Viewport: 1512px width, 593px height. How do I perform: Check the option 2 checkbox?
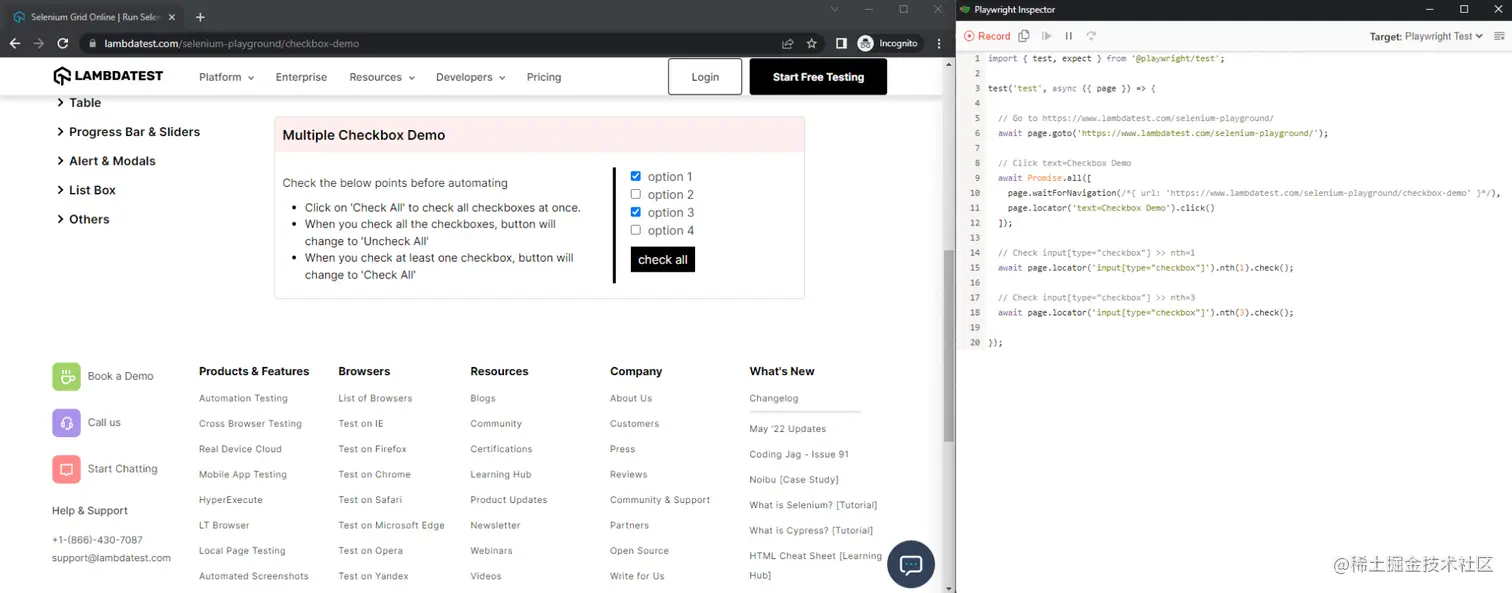pos(636,194)
